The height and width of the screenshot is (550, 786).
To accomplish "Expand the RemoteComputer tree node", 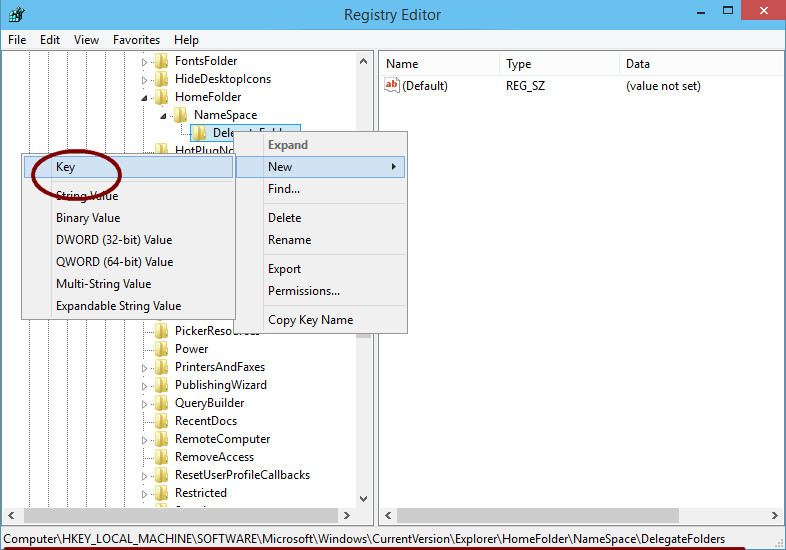I will [144, 439].
